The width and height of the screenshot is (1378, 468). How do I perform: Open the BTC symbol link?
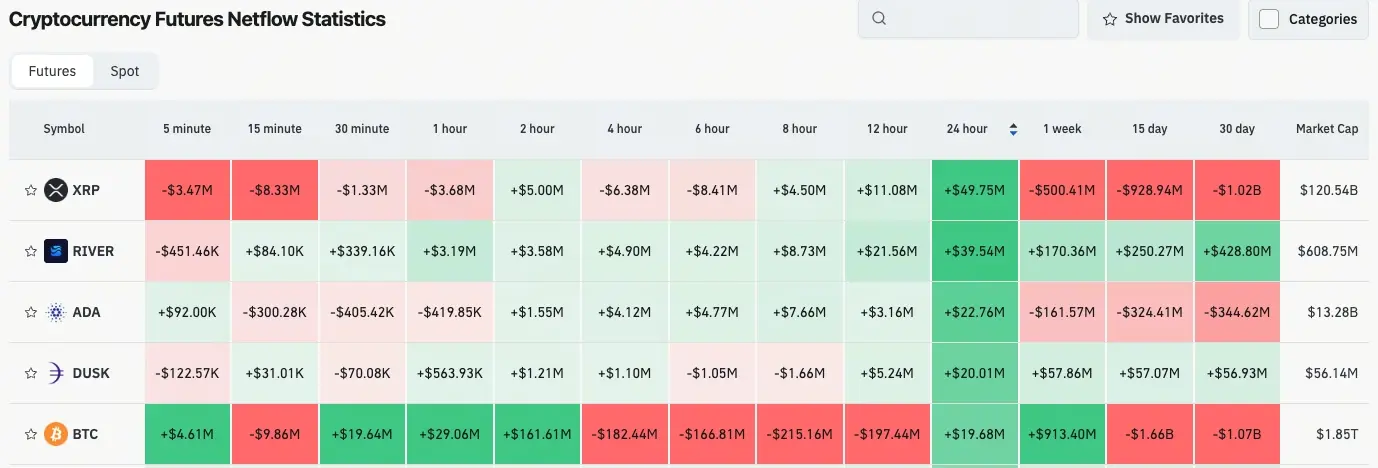[x=85, y=434]
